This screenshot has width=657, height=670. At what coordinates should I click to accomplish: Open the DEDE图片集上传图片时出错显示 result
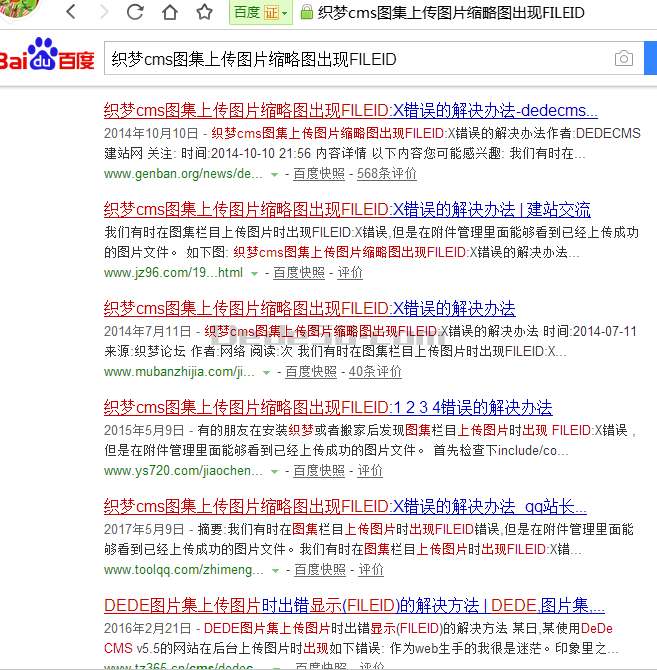pyautogui.click(x=354, y=605)
